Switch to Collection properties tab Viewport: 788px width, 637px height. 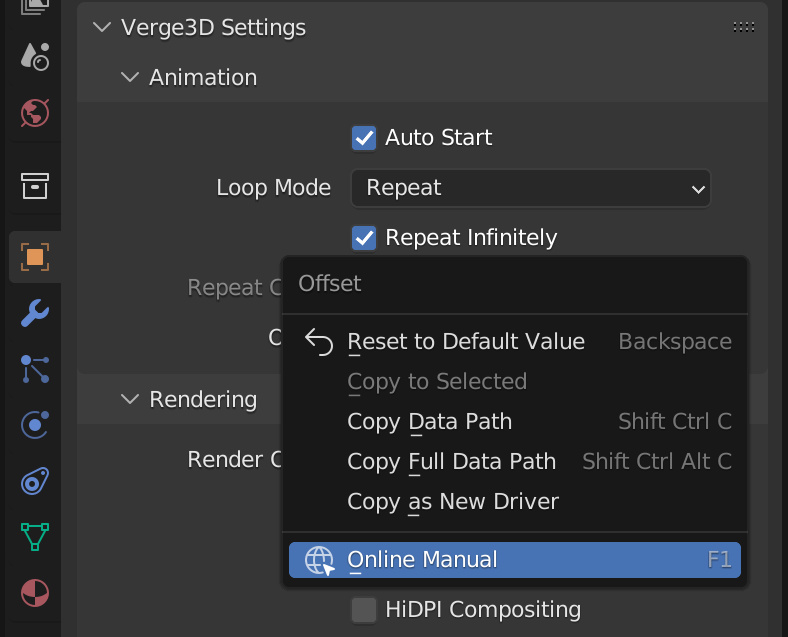coord(35,185)
